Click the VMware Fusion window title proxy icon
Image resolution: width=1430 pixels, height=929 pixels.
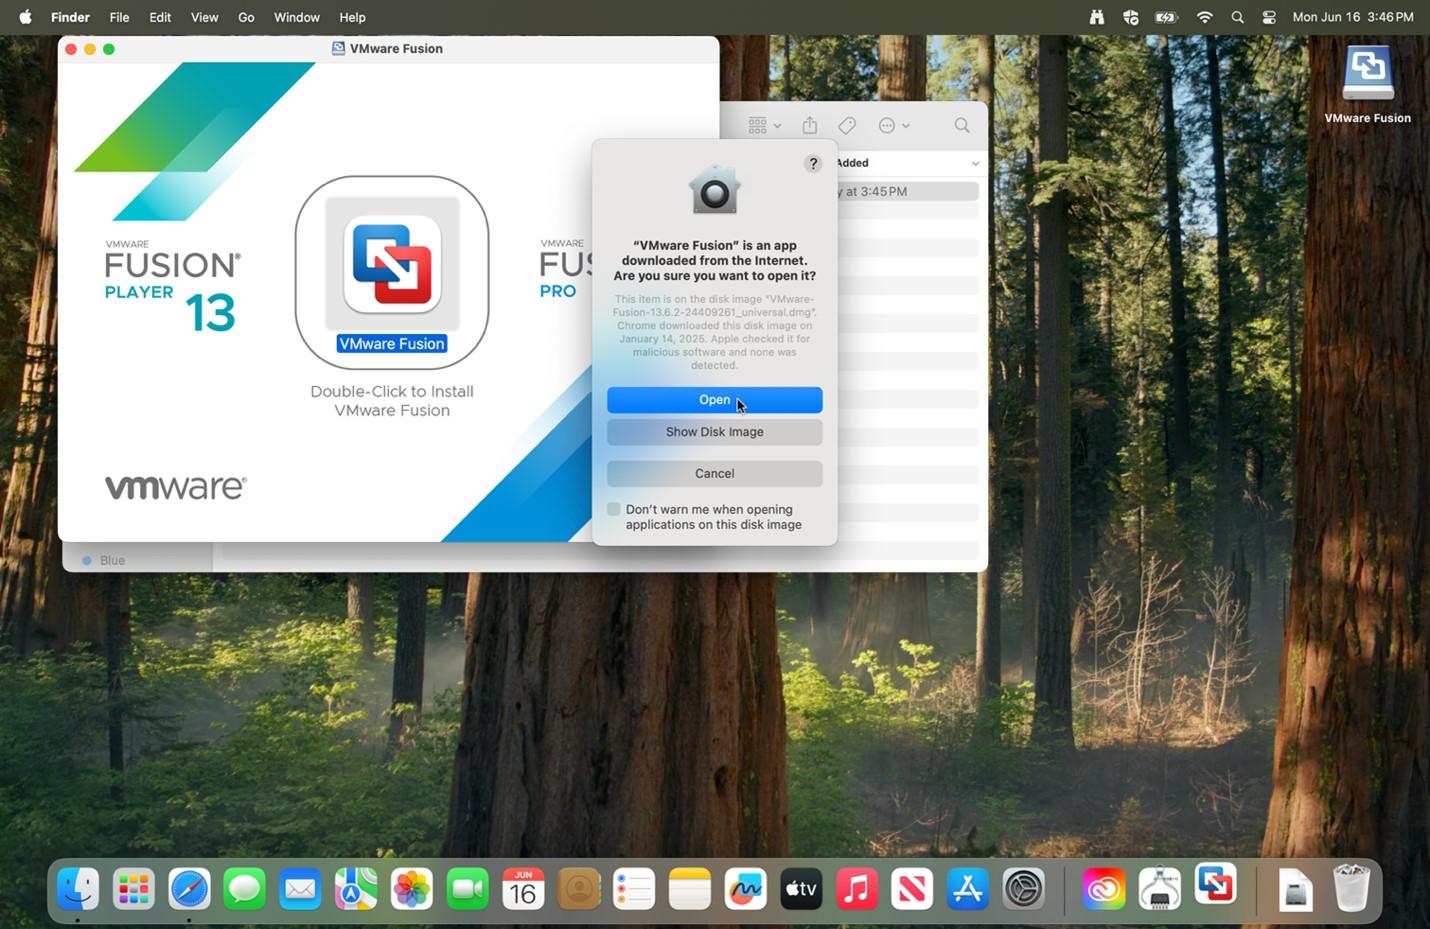pos(338,48)
